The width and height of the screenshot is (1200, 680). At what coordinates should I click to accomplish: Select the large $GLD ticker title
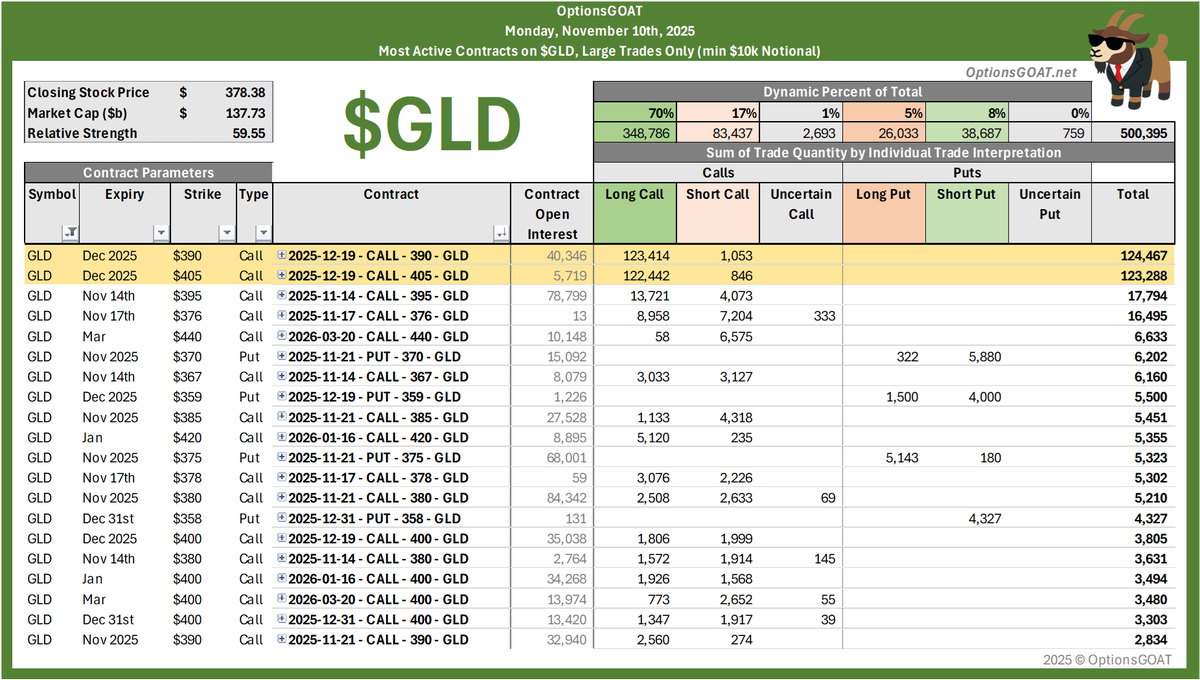432,125
